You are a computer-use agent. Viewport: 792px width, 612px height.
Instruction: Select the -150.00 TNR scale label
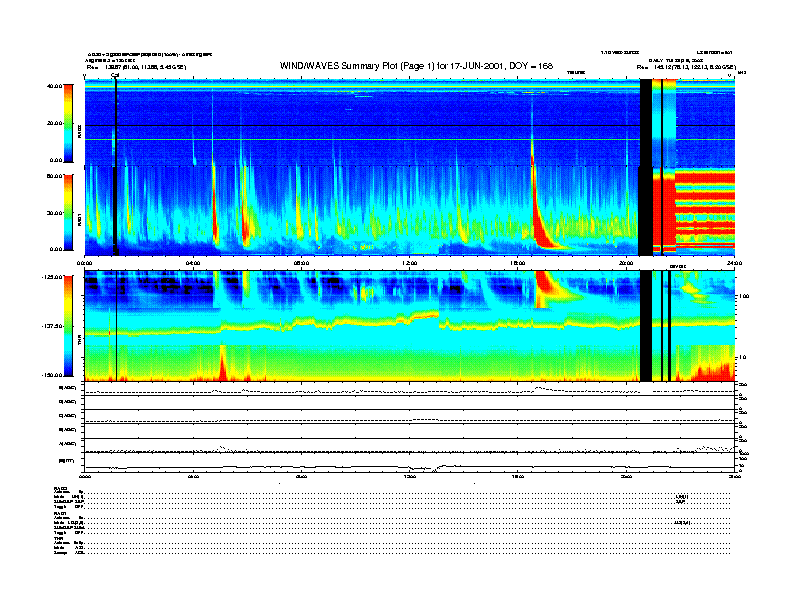point(52,375)
